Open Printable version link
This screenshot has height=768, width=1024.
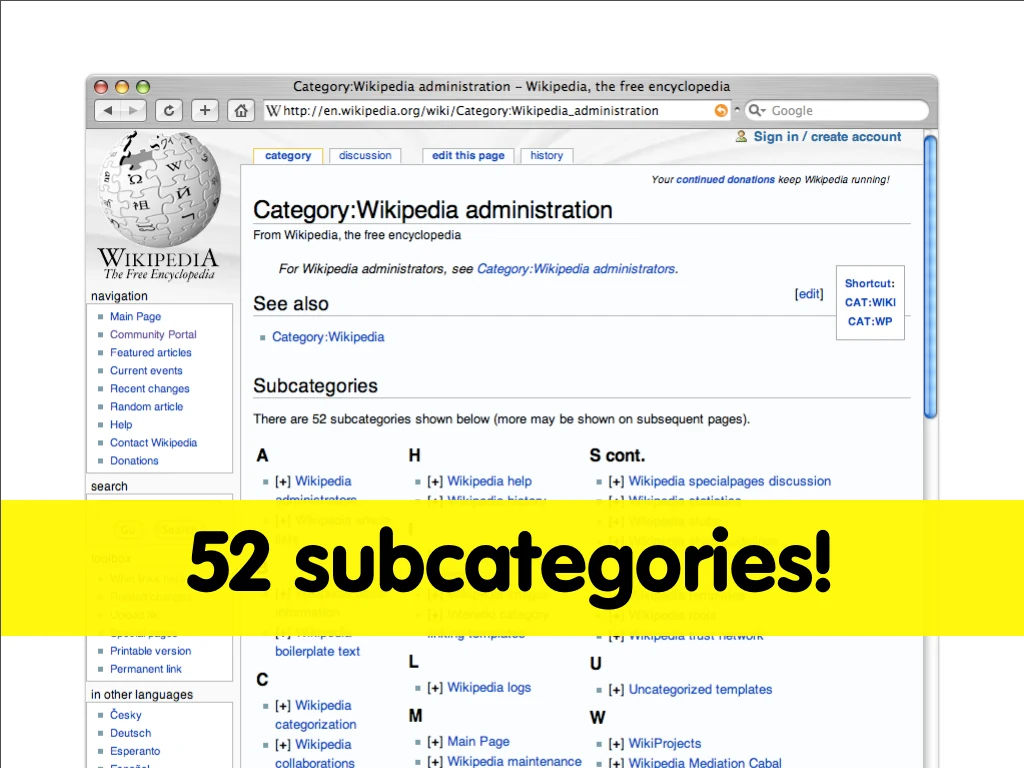click(150, 651)
